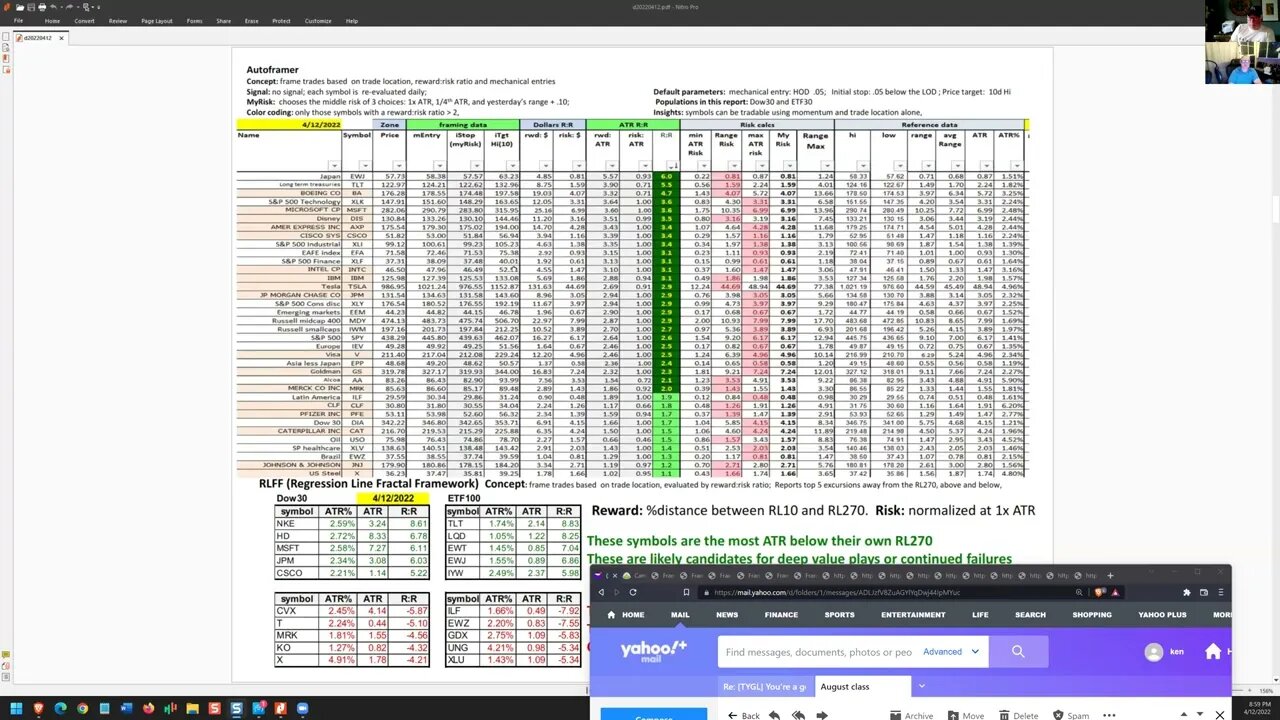This screenshot has width=1280, height=720.
Task: Open filter dropdown under Symbol column
Action: [x=366, y=165]
